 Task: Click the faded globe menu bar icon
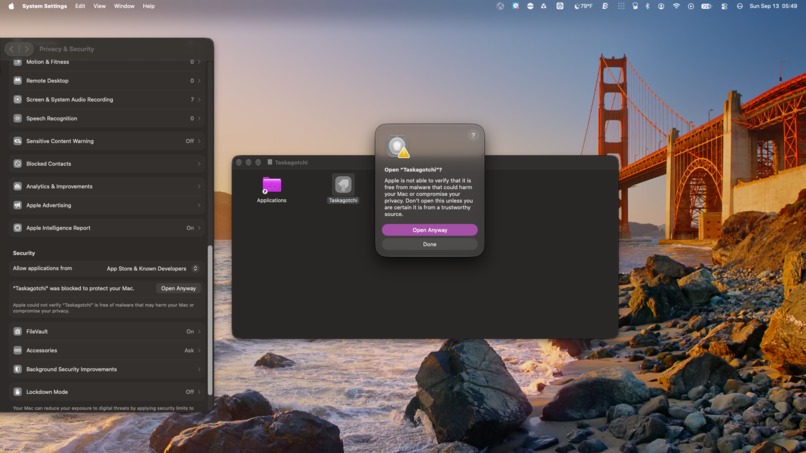click(x=500, y=6)
